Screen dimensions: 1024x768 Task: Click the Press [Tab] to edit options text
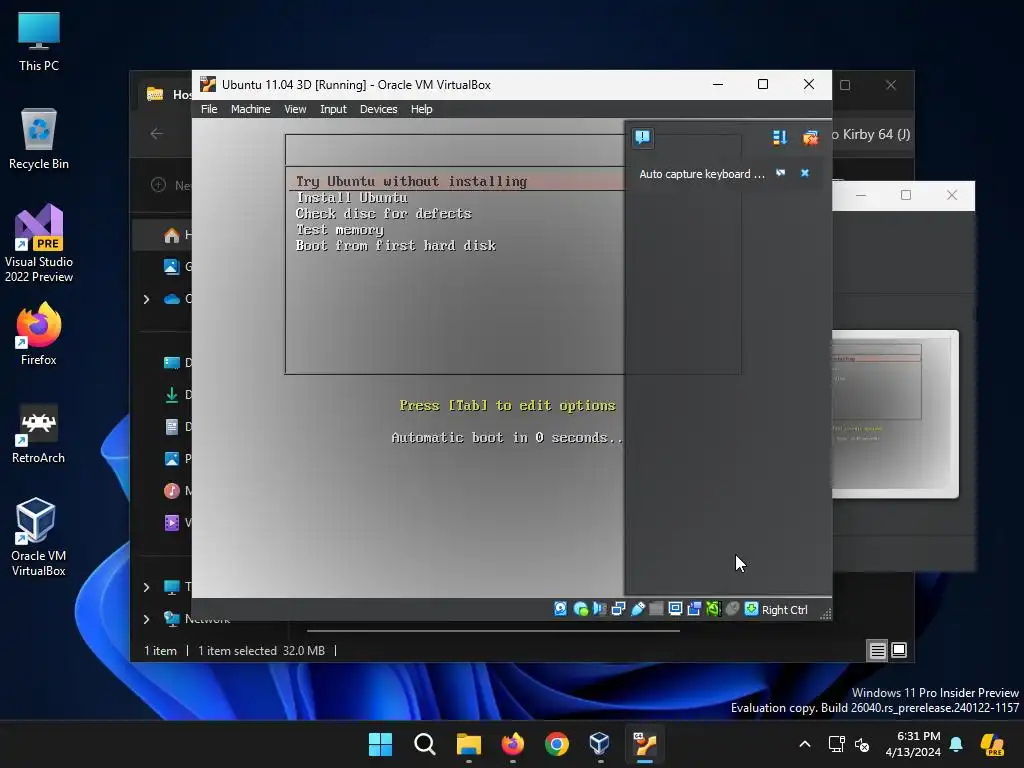point(507,406)
